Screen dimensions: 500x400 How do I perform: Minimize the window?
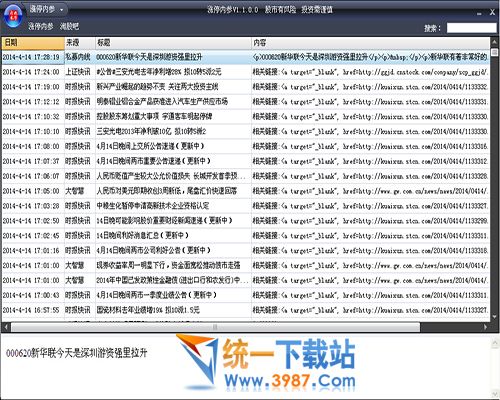tap(479, 13)
